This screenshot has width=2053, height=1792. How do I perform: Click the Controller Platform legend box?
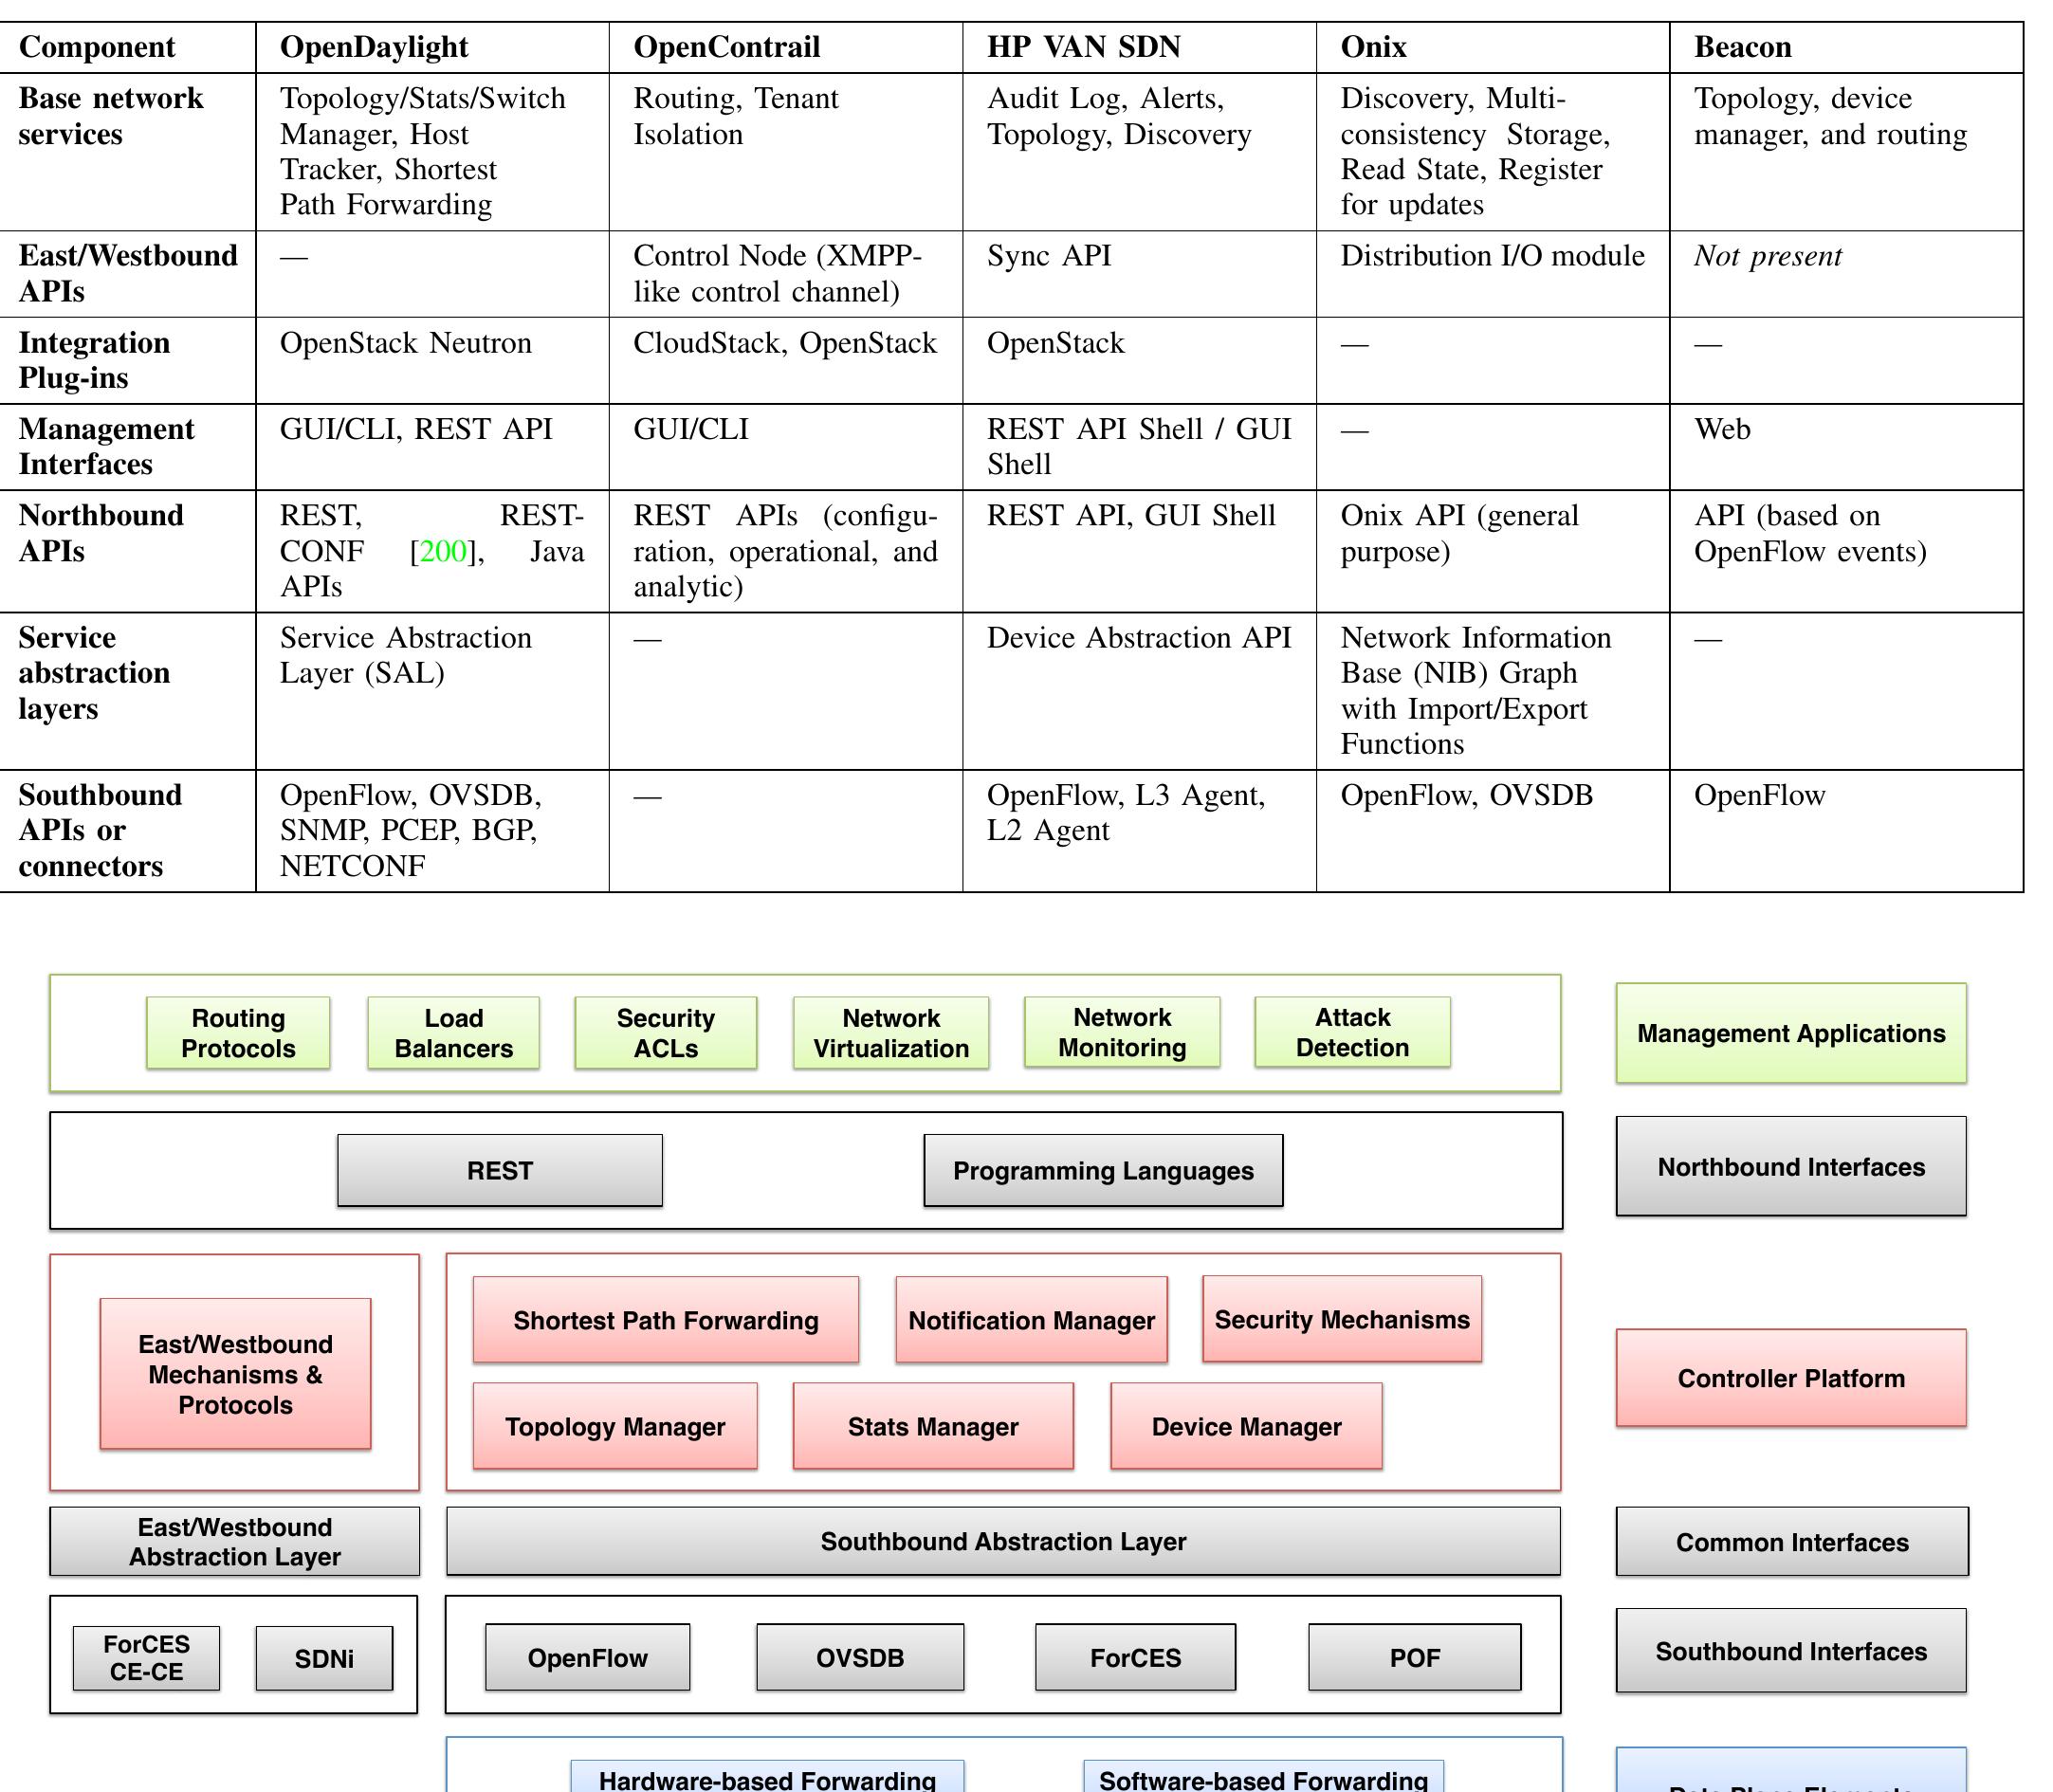1790,1378
